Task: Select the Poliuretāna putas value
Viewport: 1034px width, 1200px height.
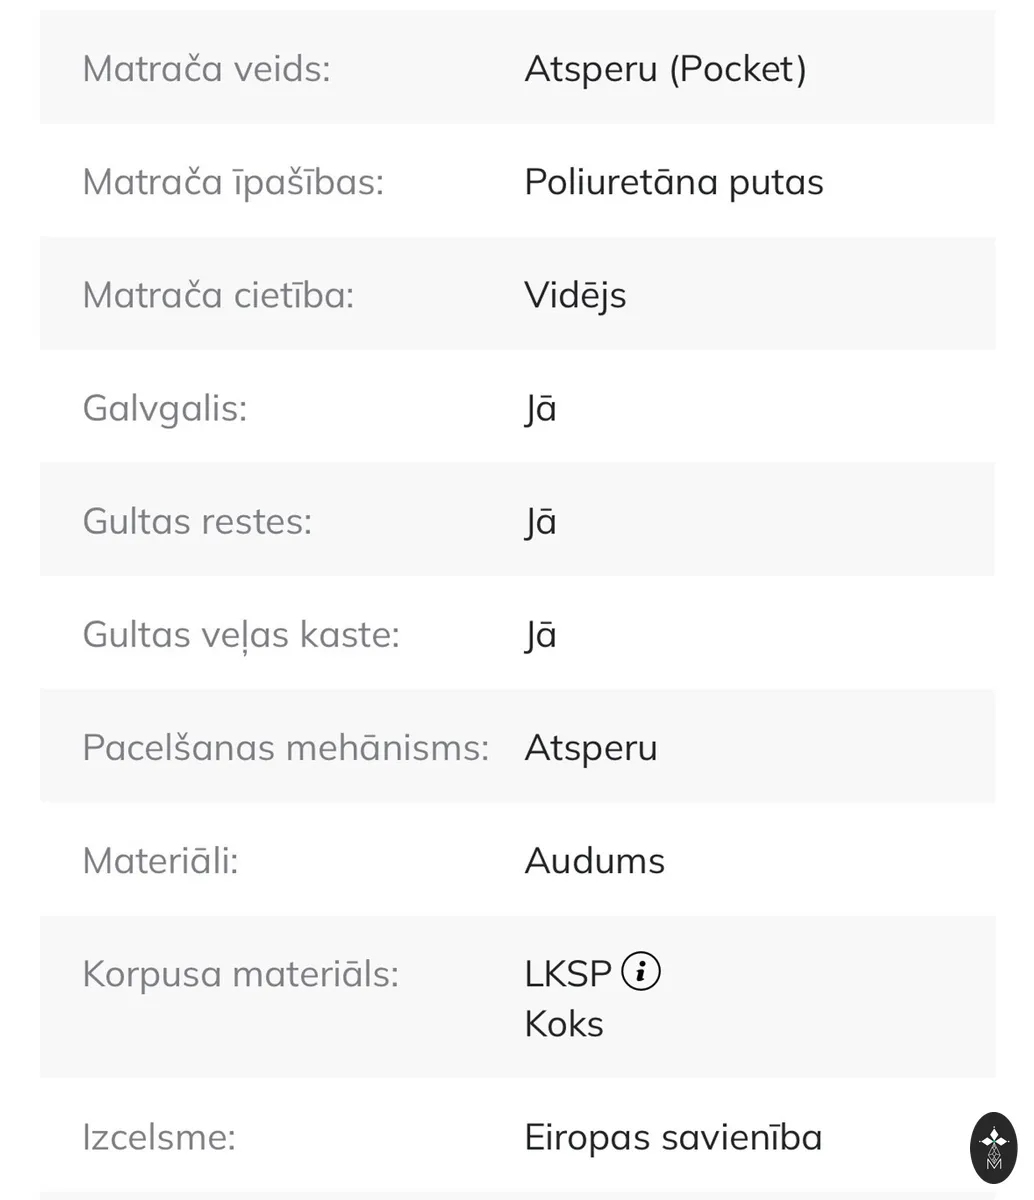Action: (x=674, y=182)
